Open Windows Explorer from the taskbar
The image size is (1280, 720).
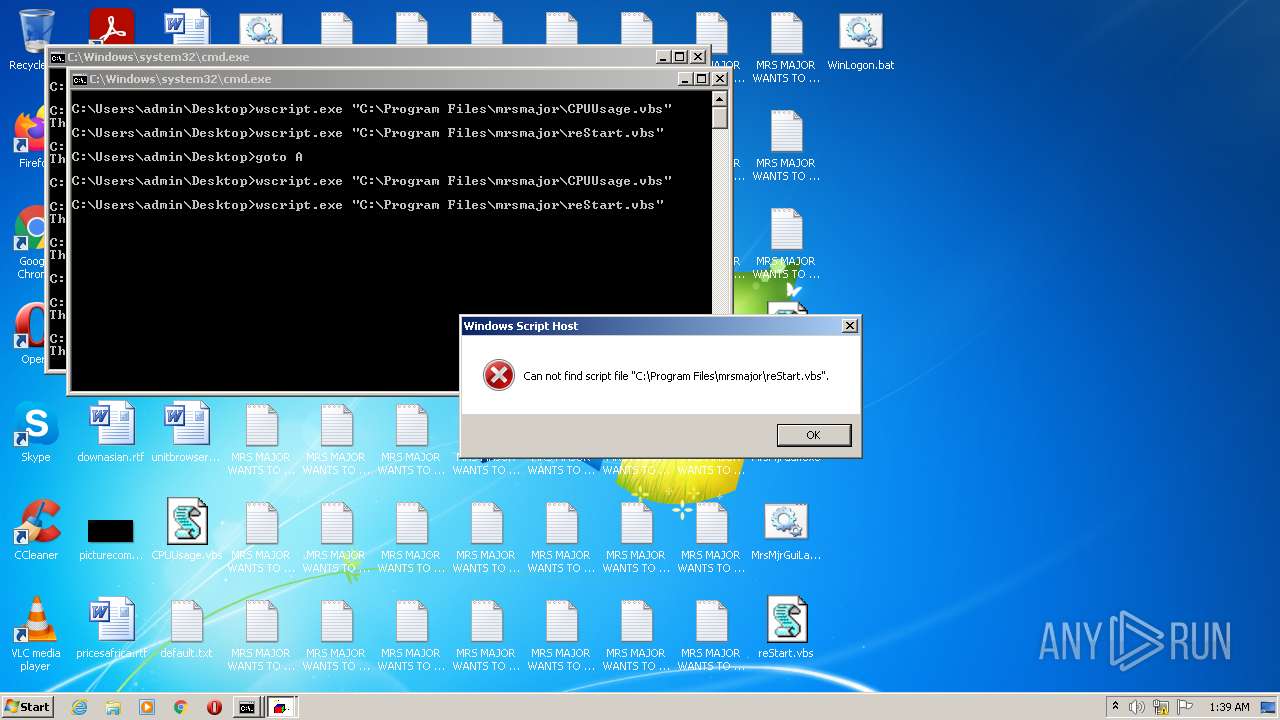pyautogui.click(x=113, y=707)
